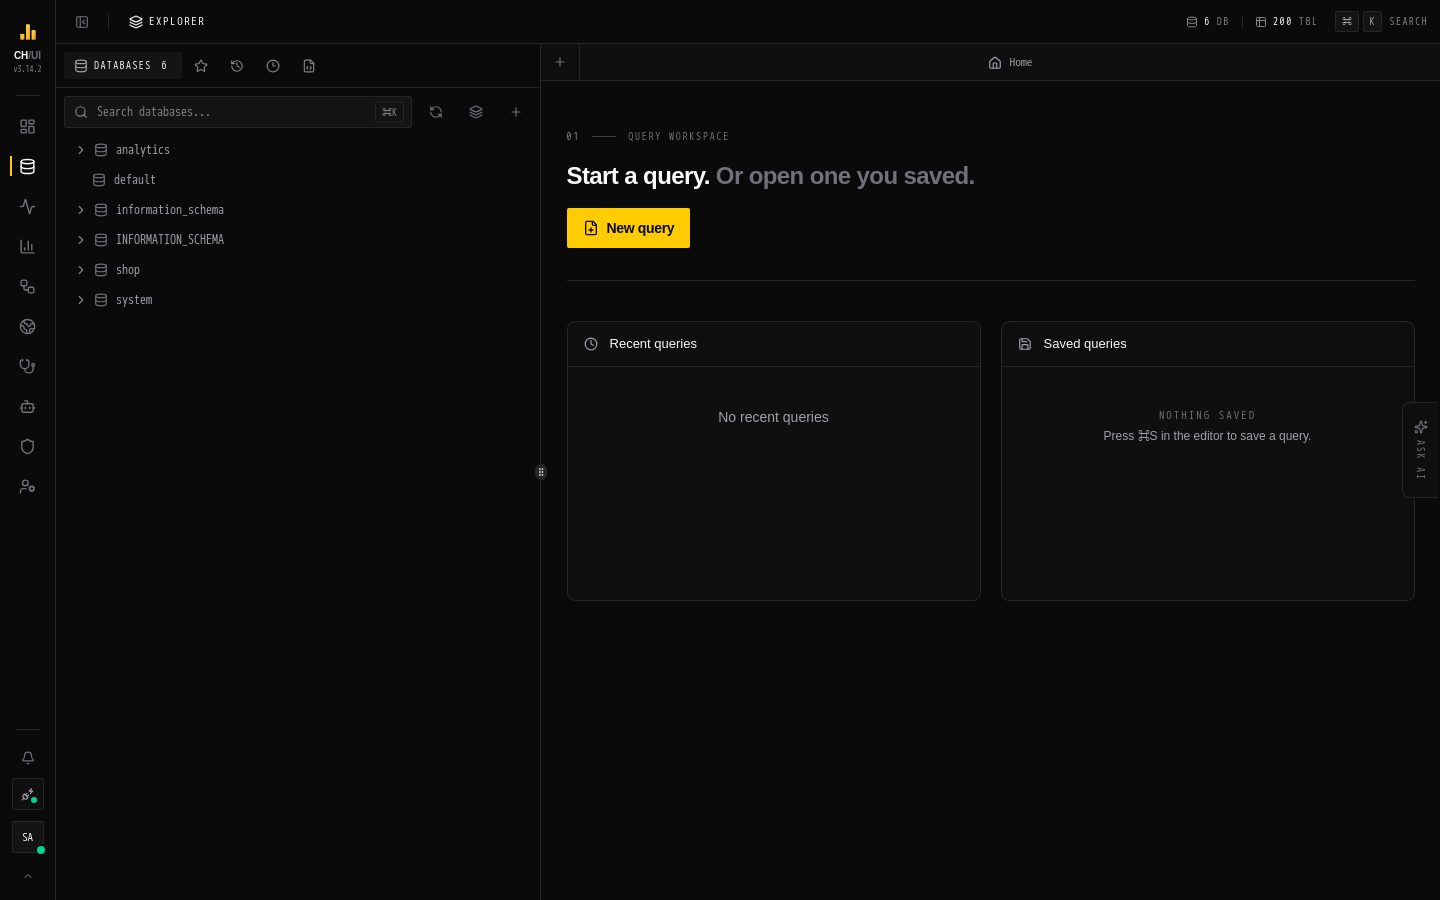Toggle the explorer sidebar panel
This screenshot has height=900, width=1440.
(82, 22)
